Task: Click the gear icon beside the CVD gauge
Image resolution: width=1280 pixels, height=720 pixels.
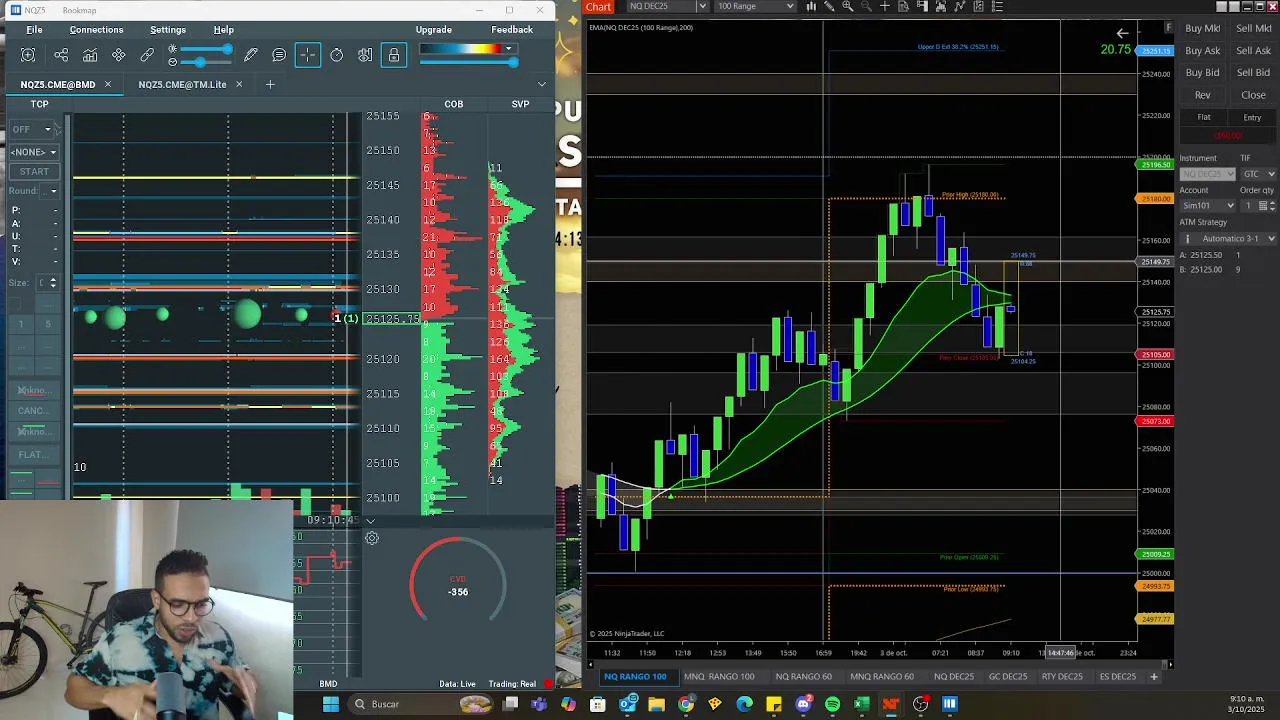Action: click(372, 538)
